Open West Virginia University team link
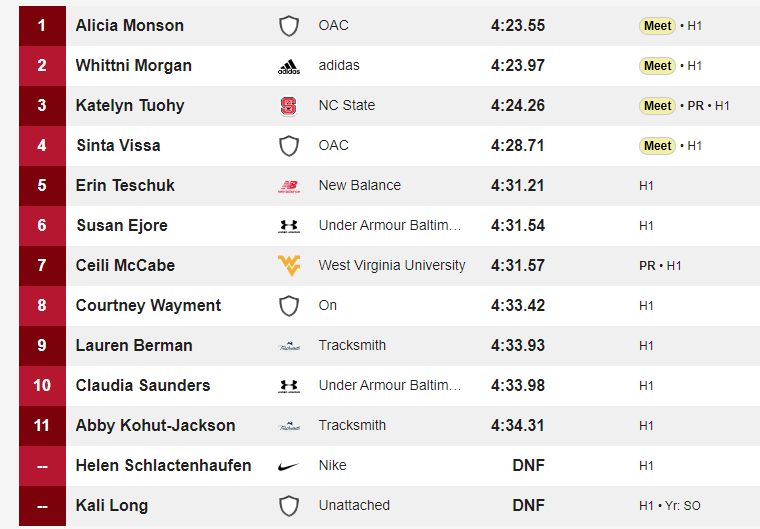The image size is (760, 529). (392, 265)
